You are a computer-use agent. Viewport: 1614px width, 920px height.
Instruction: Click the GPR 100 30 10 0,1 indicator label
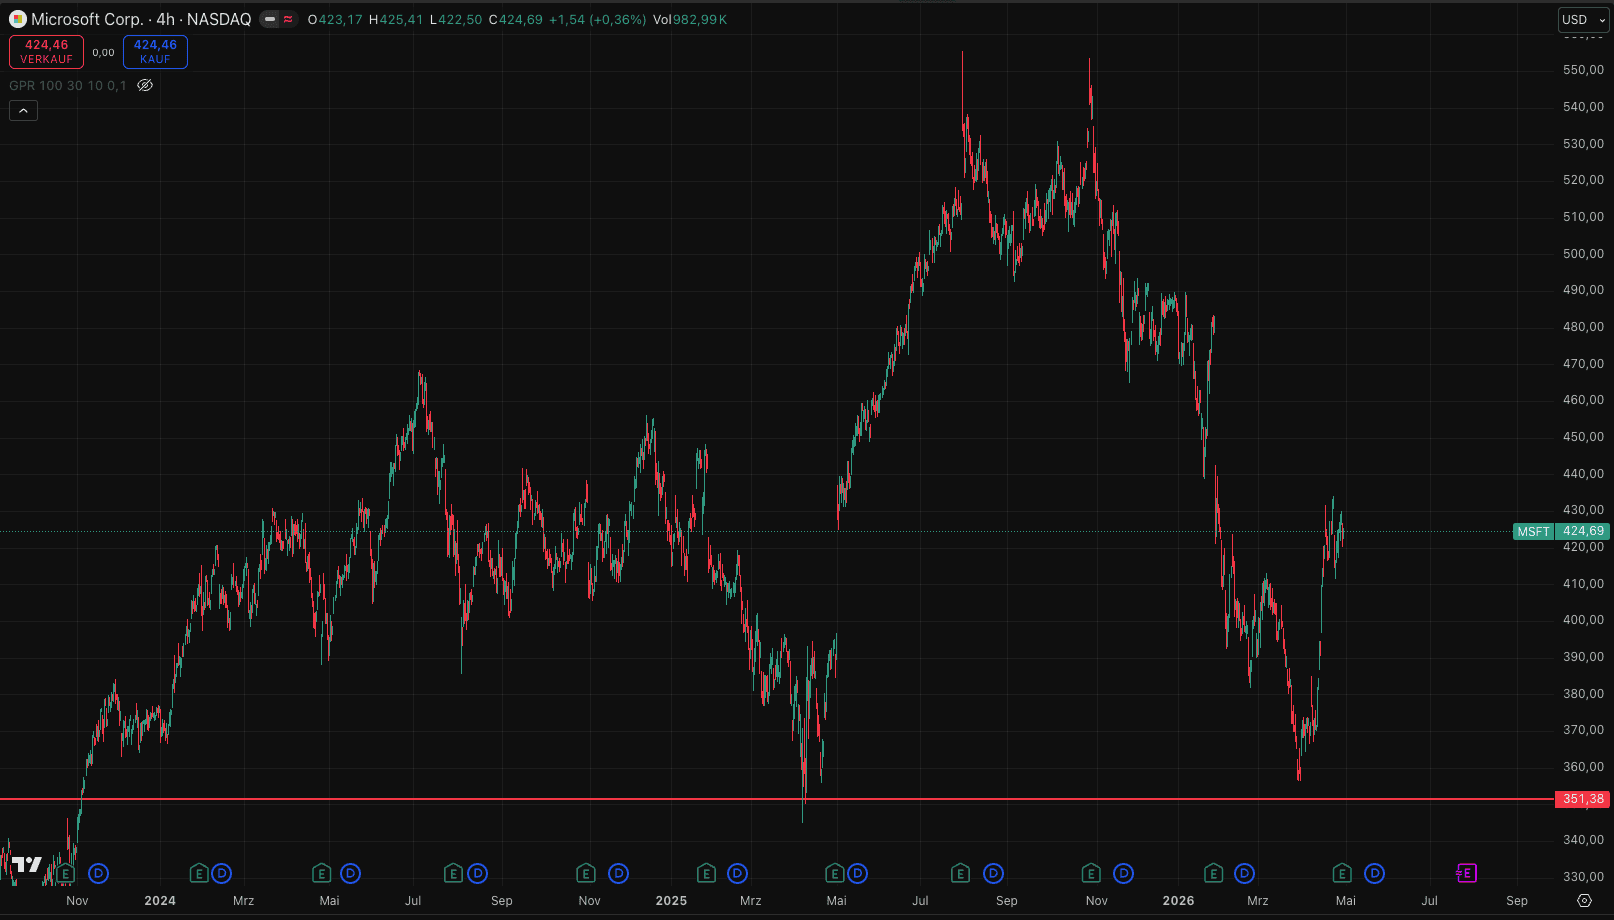click(68, 85)
